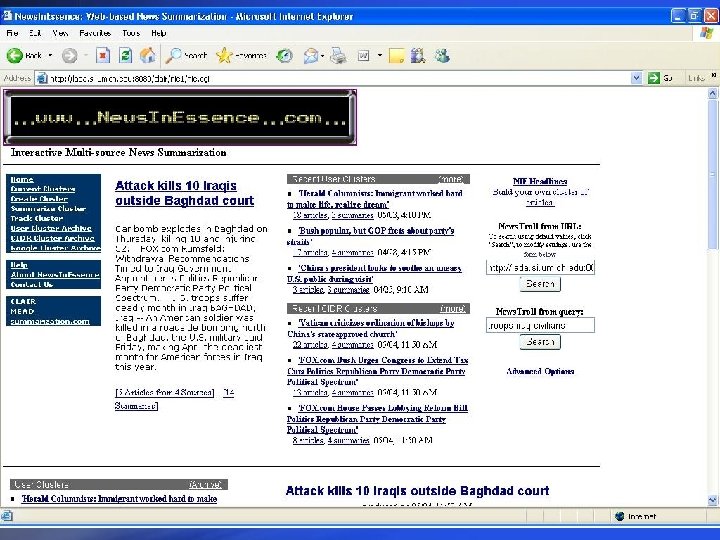This screenshot has height=540, width=720.
Task: Open the History clock icon
Action: point(284,56)
